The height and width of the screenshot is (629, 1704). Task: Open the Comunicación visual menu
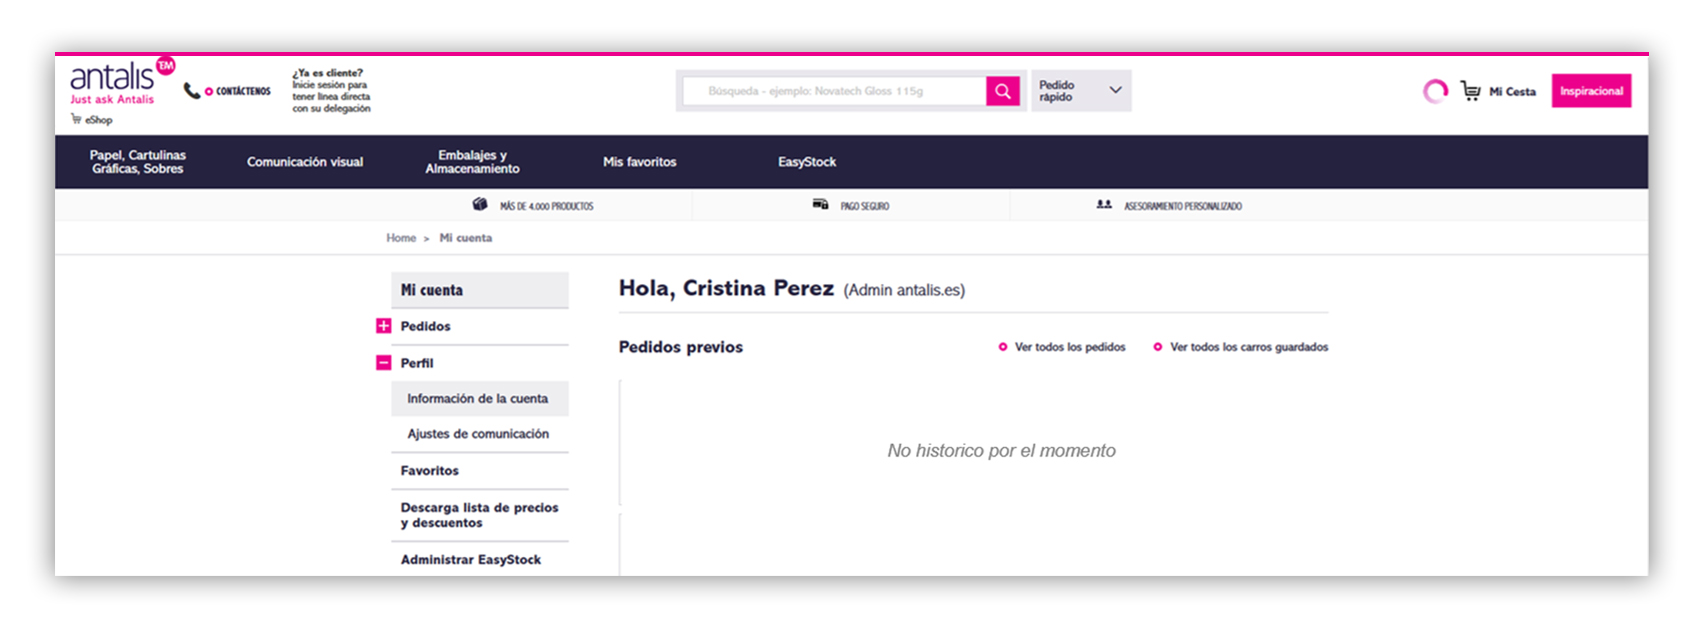305,162
